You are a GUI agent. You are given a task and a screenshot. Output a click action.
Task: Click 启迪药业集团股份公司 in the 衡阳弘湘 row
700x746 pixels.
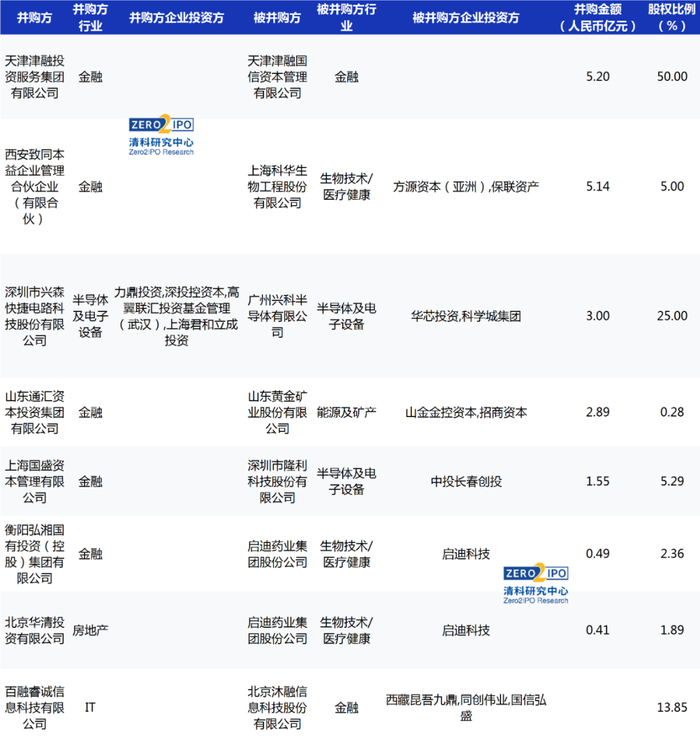click(x=277, y=554)
